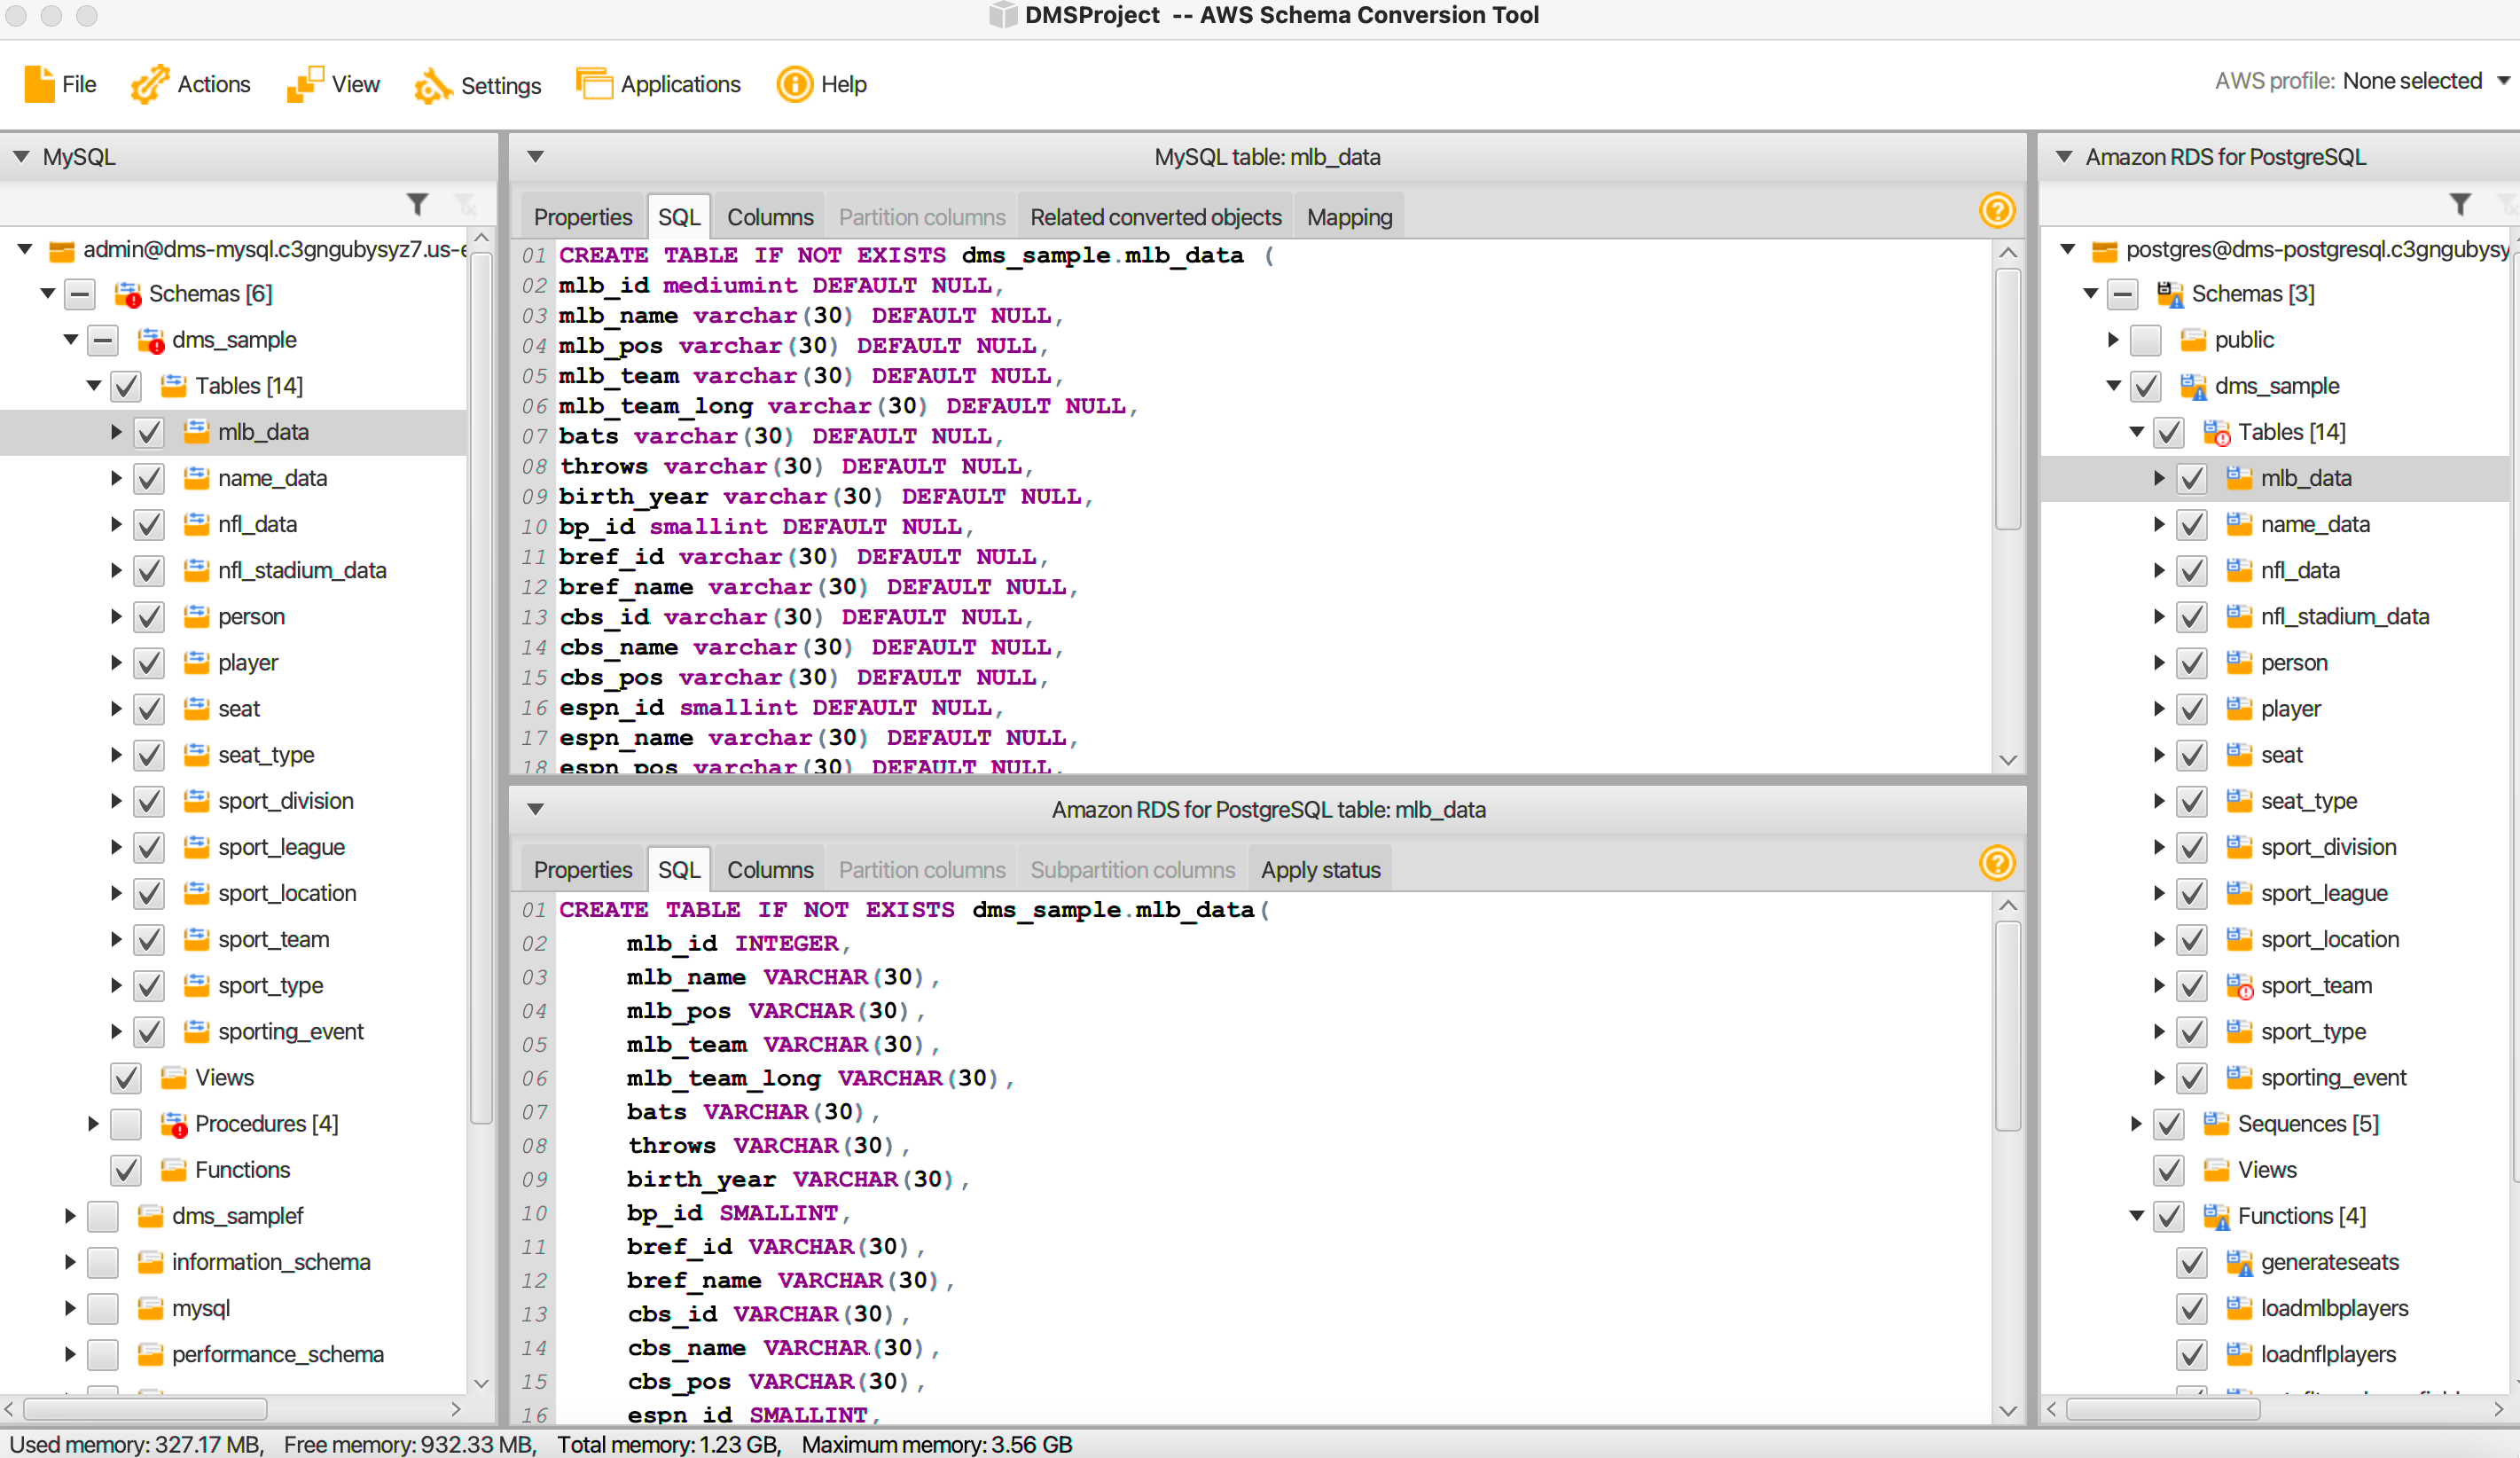Click help icon in MySQL table pane
2520x1458 pixels.
point(1997,211)
